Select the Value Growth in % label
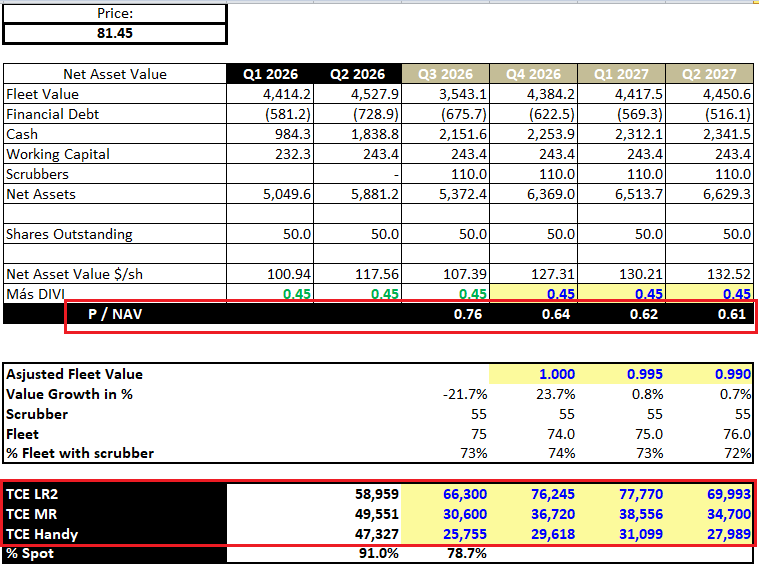Viewport: 759px width, 571px height. point(69,394)
